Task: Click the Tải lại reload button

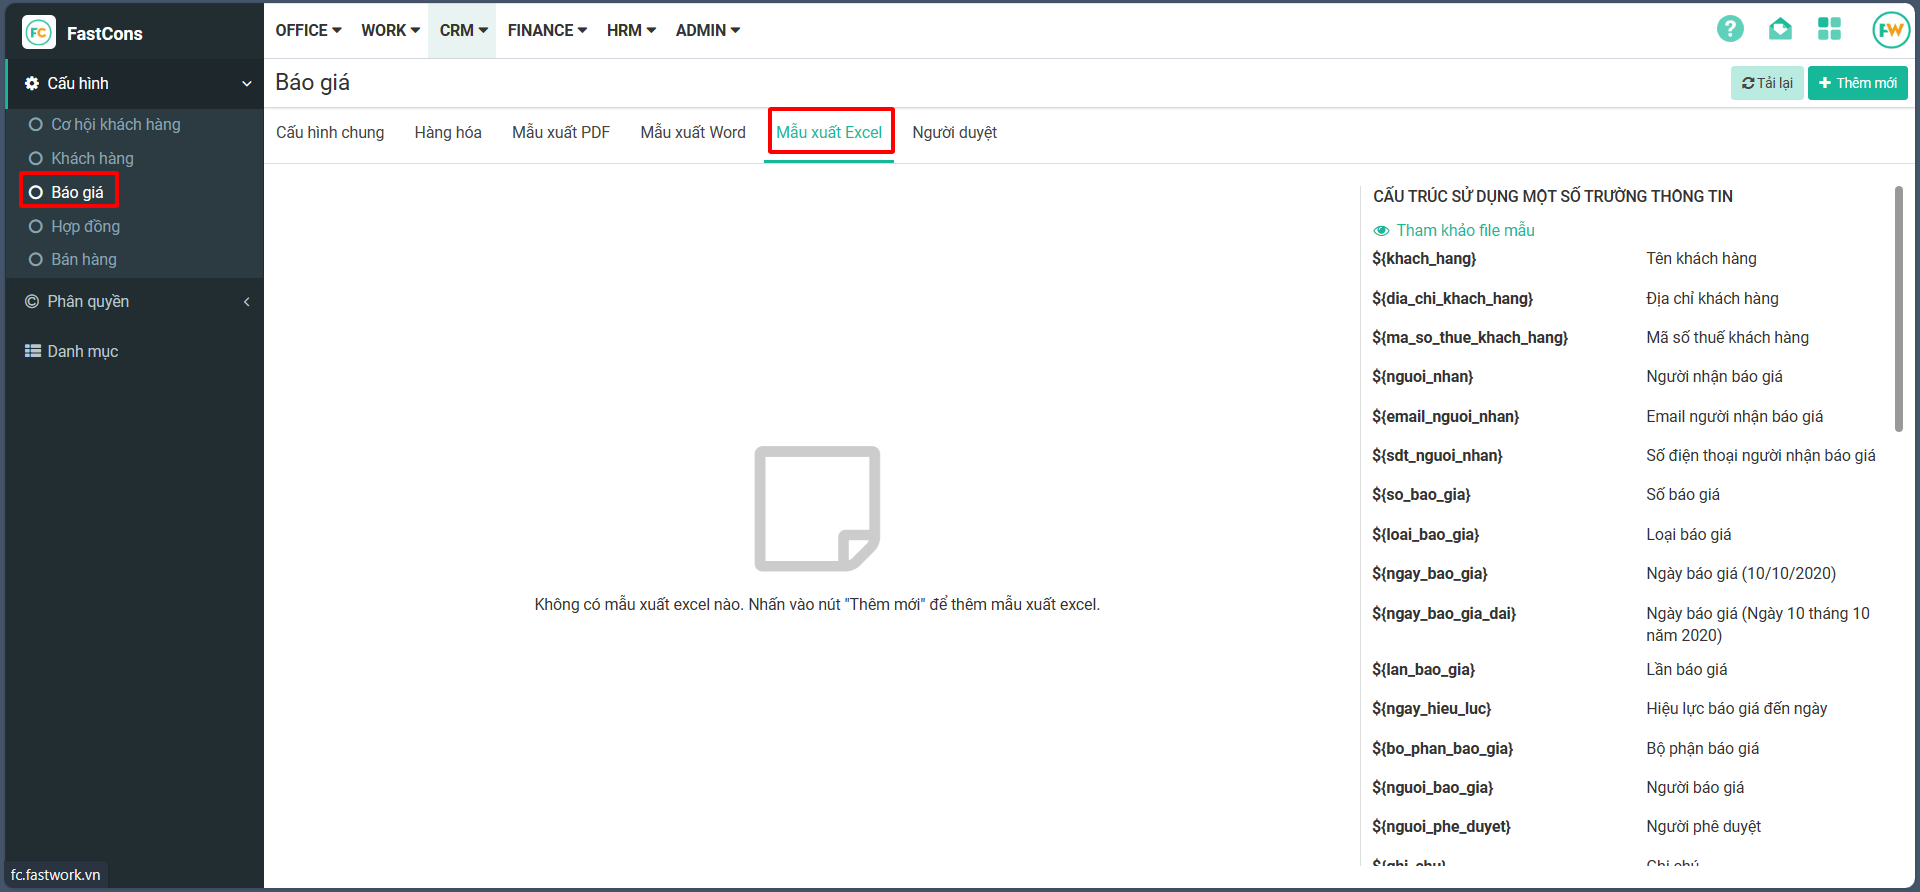Action: tap(1767, 83)
